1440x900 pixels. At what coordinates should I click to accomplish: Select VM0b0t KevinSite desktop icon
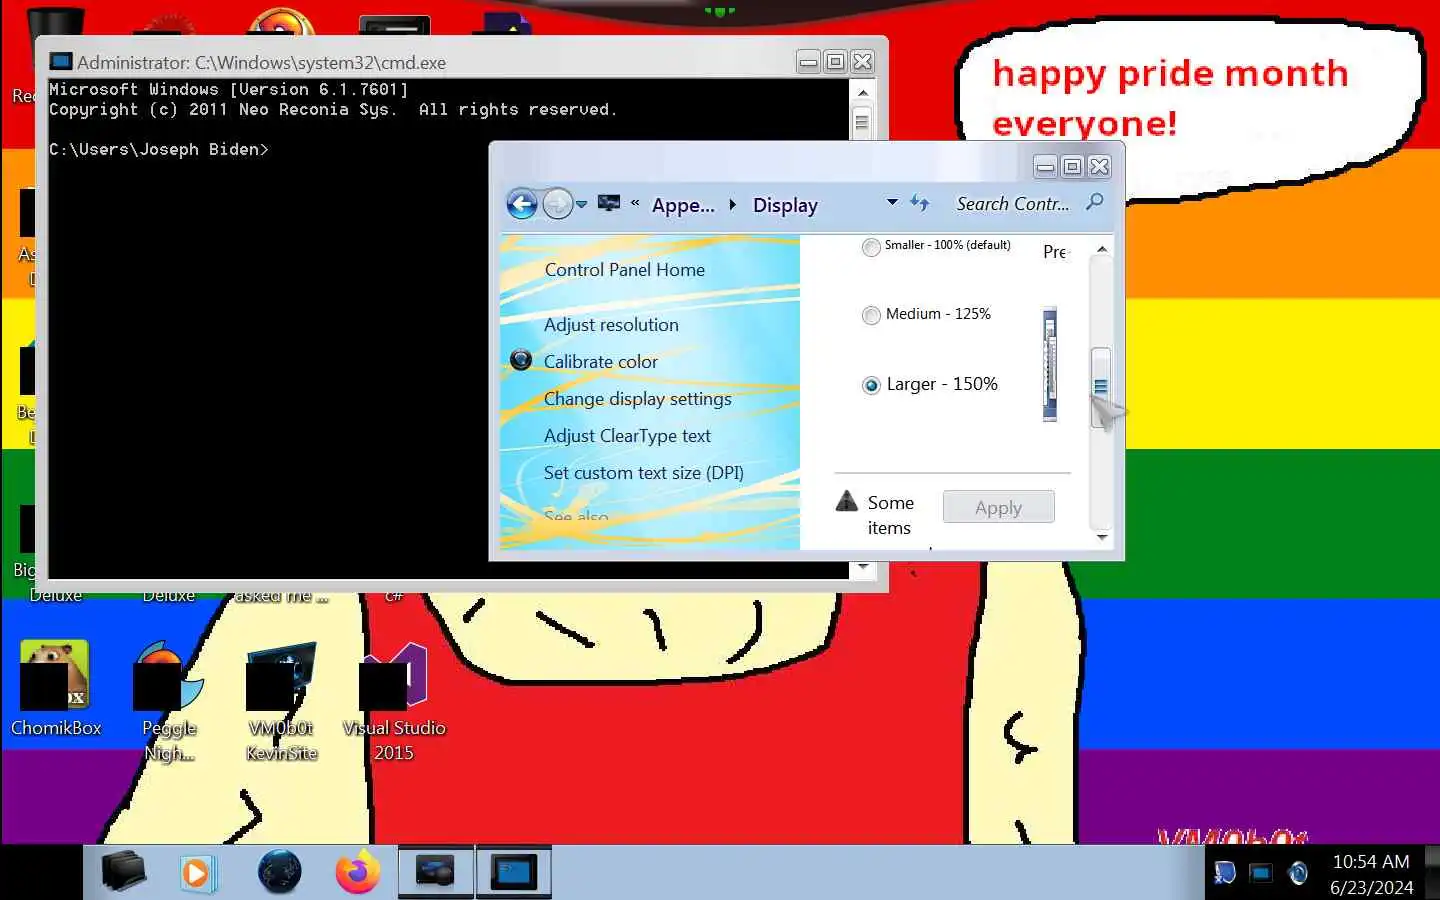point(282,701)
